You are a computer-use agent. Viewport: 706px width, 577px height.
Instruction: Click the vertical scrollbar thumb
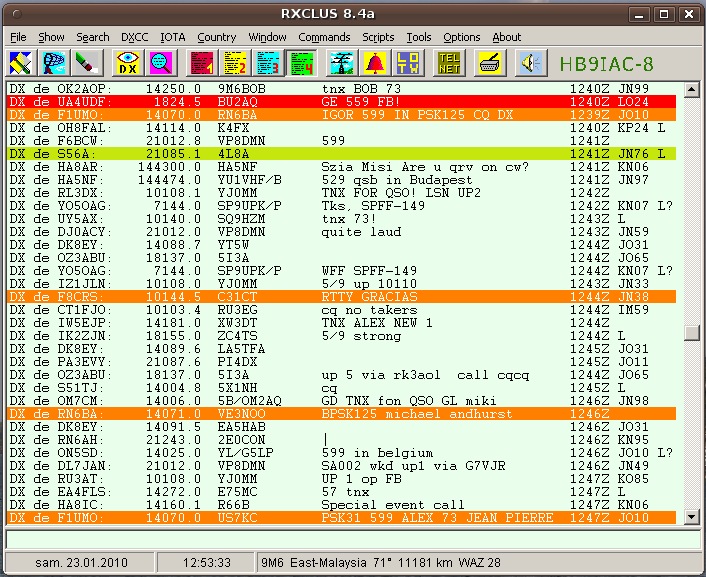(x=691, y=333)
